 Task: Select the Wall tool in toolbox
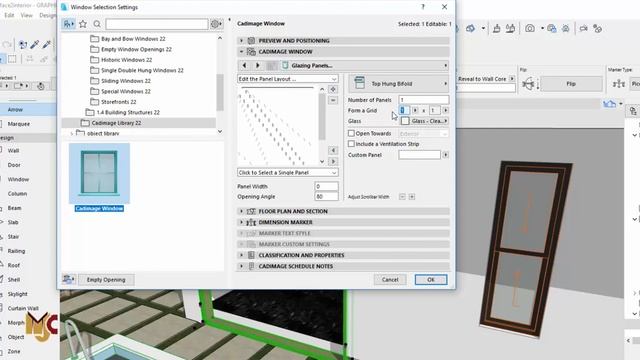[13, 151]
